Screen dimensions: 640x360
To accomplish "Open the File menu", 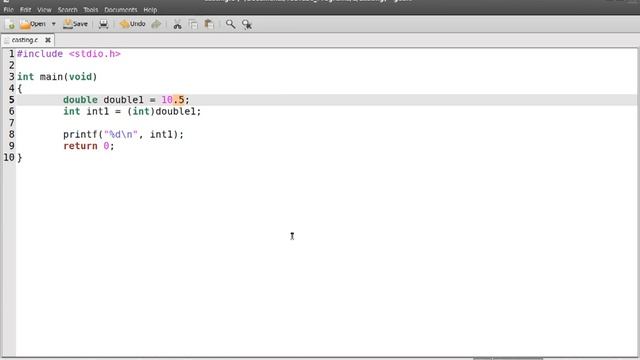I will (x=8, y=9).
